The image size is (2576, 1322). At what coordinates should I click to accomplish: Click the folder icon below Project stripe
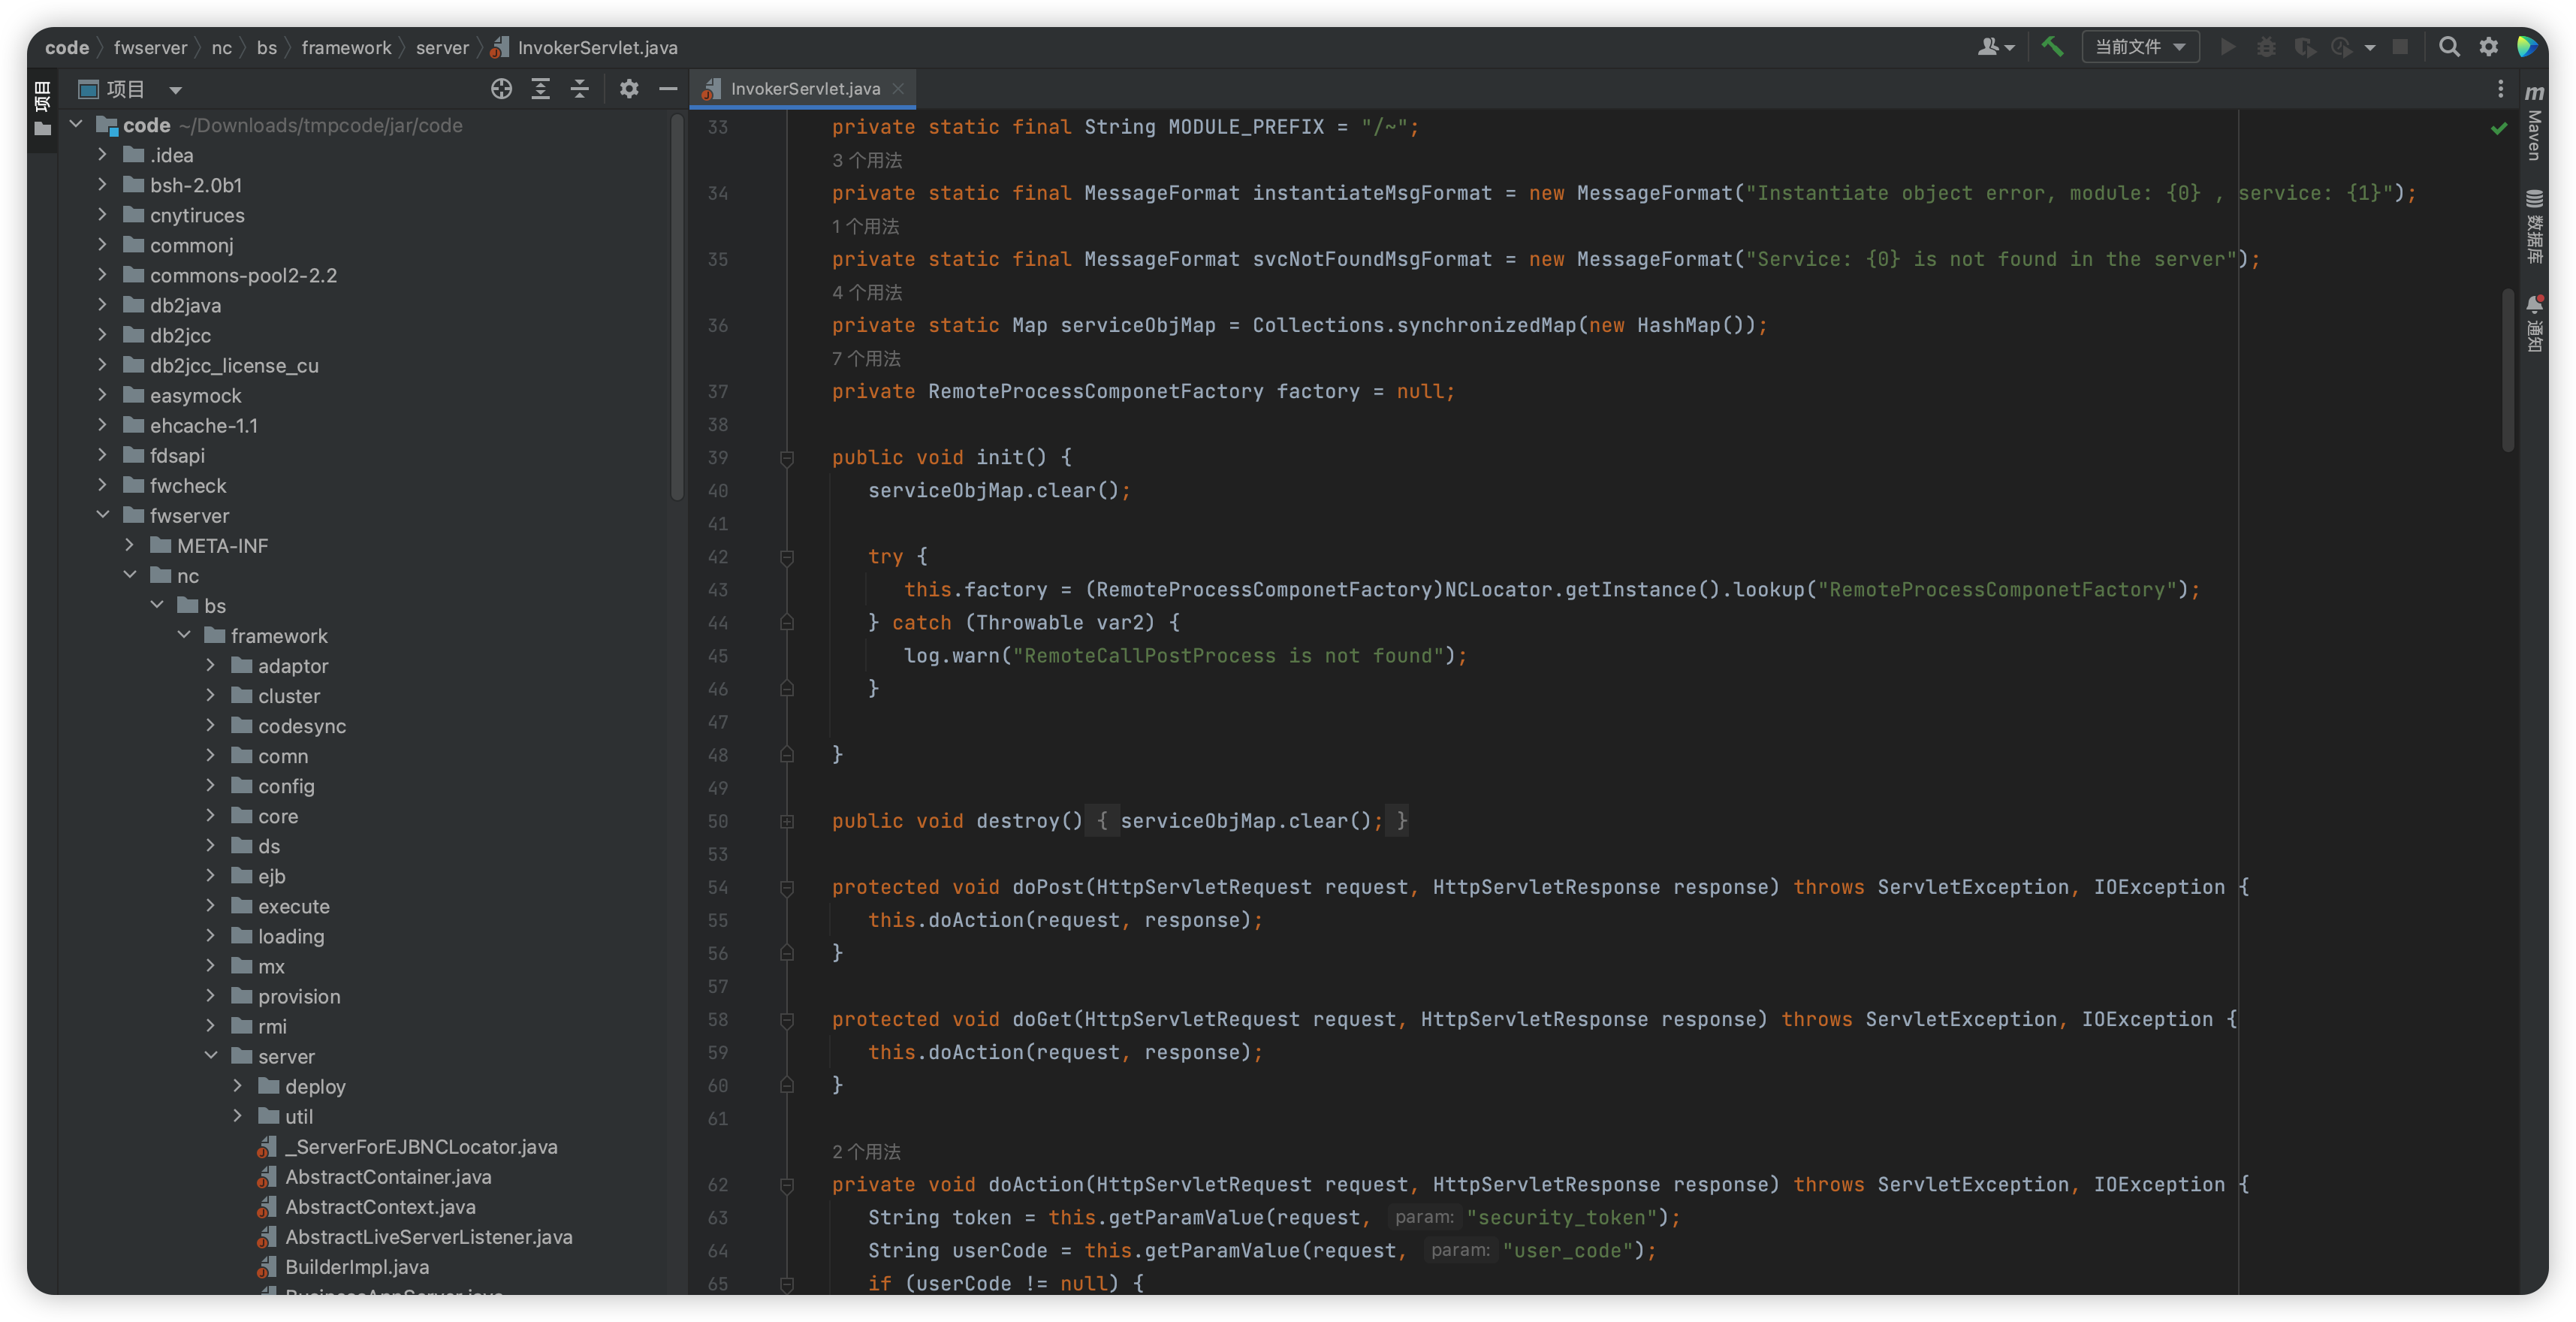coord(42,129)
